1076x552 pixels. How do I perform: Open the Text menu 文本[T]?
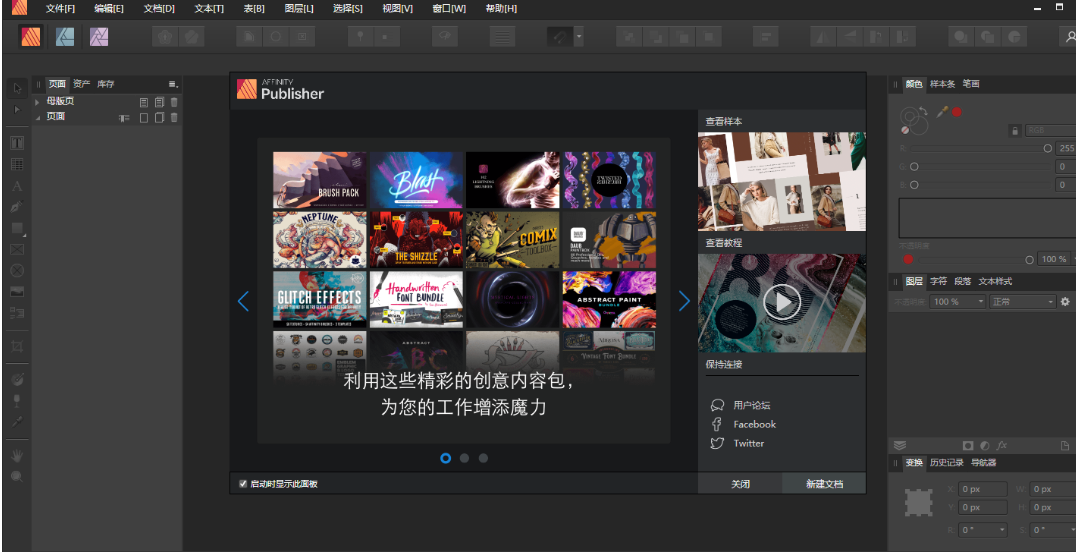[209, 9]
